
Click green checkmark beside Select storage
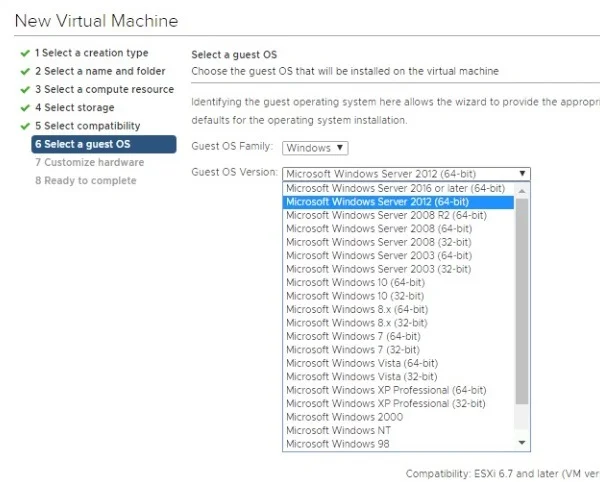(x=25, y=108)
